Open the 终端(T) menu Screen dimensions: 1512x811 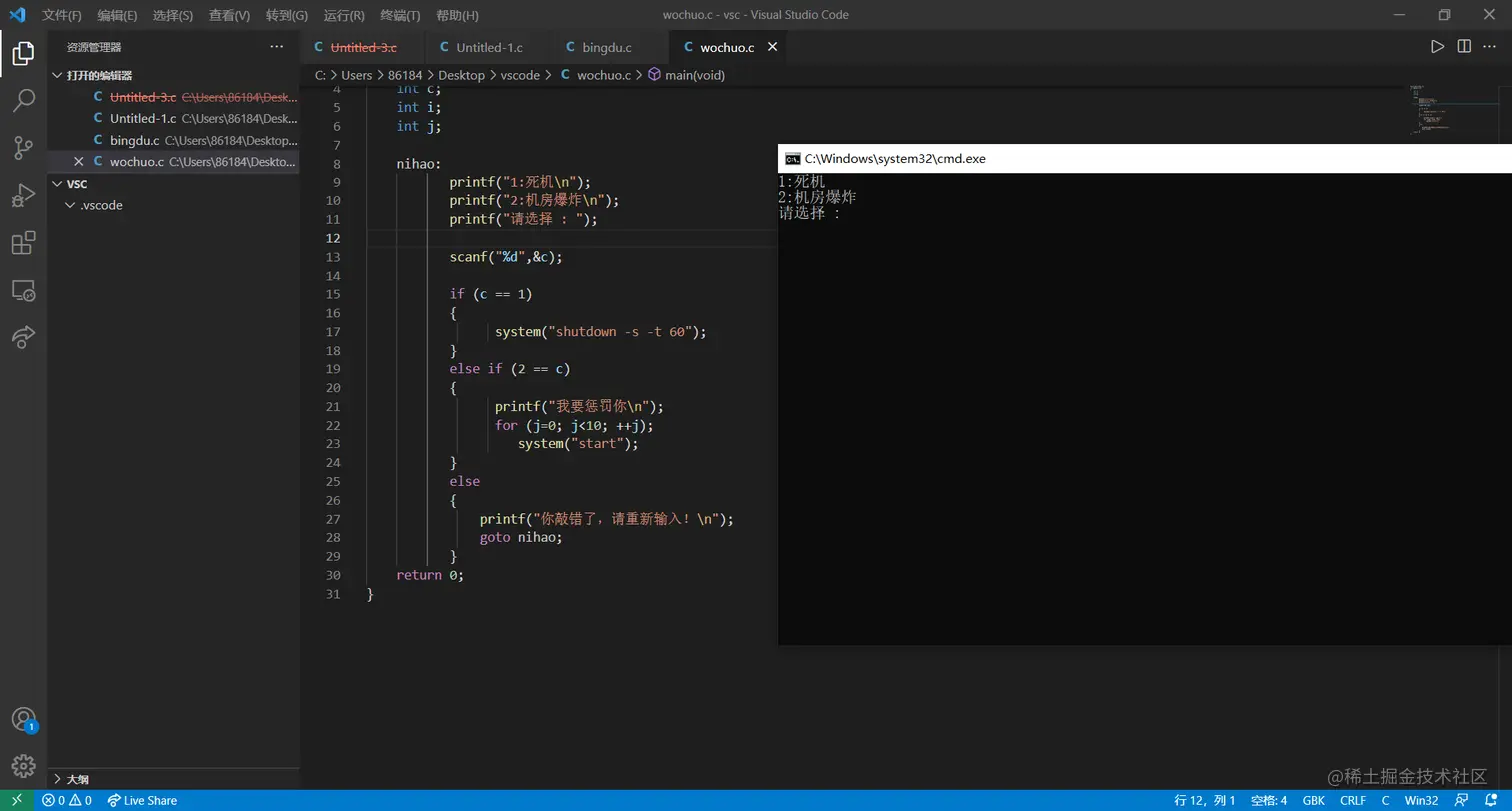[400, 15]
